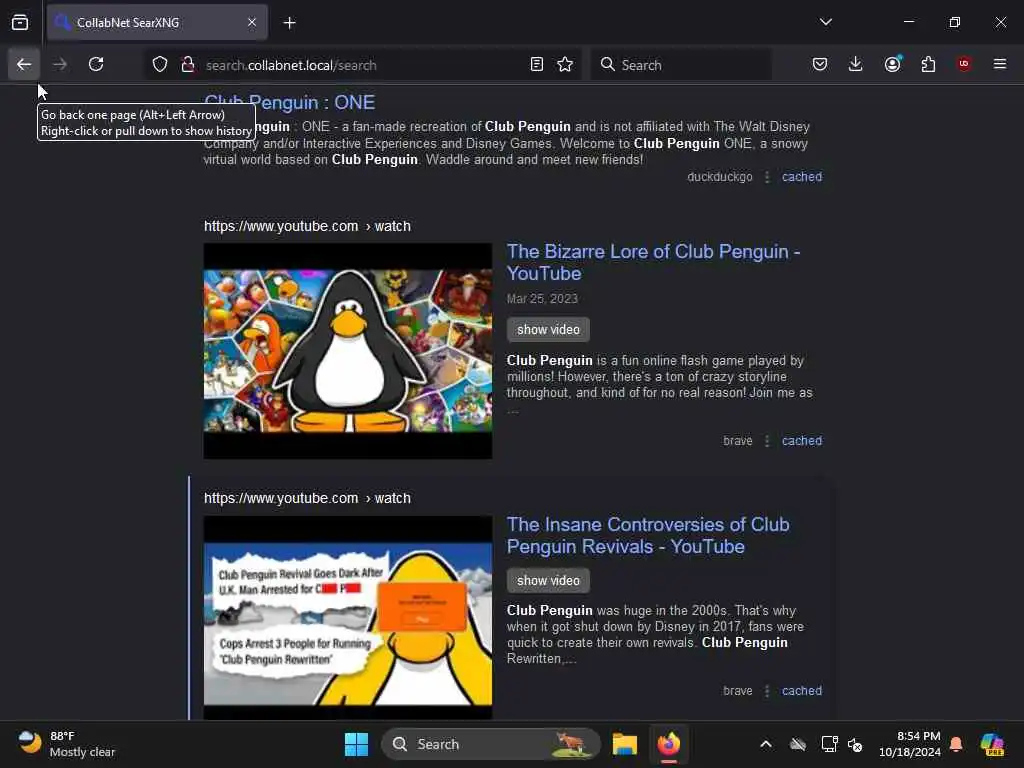Open the network display tray icon
The height and width of the screenshot is (768, 1024).
(829, 744)
